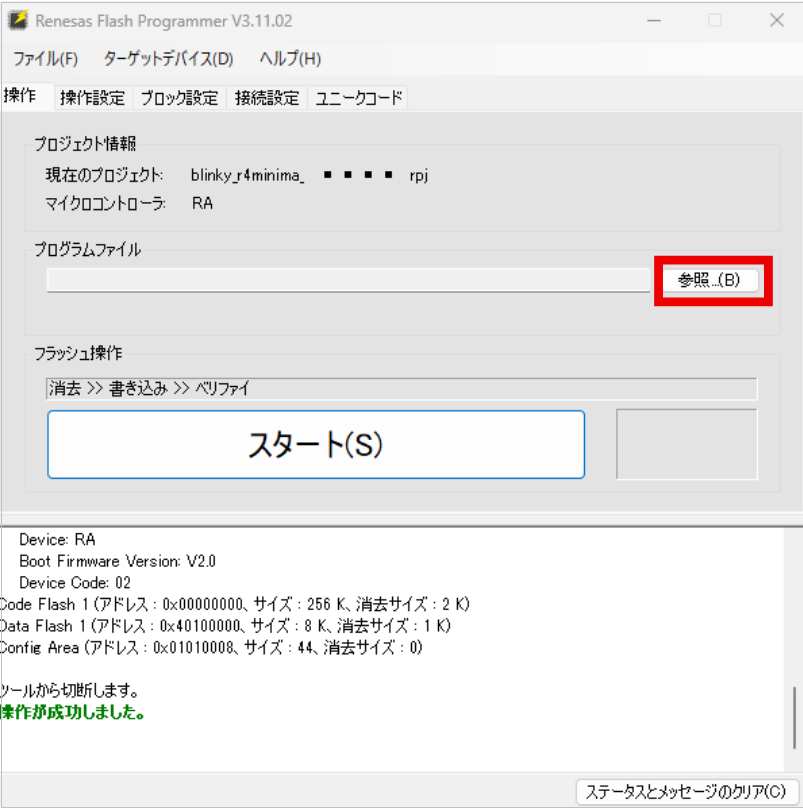The width and height of the screenshot is (803, 811).
Task: Click the Data Flash 1 log line
Action: click(x=225, y=626)
